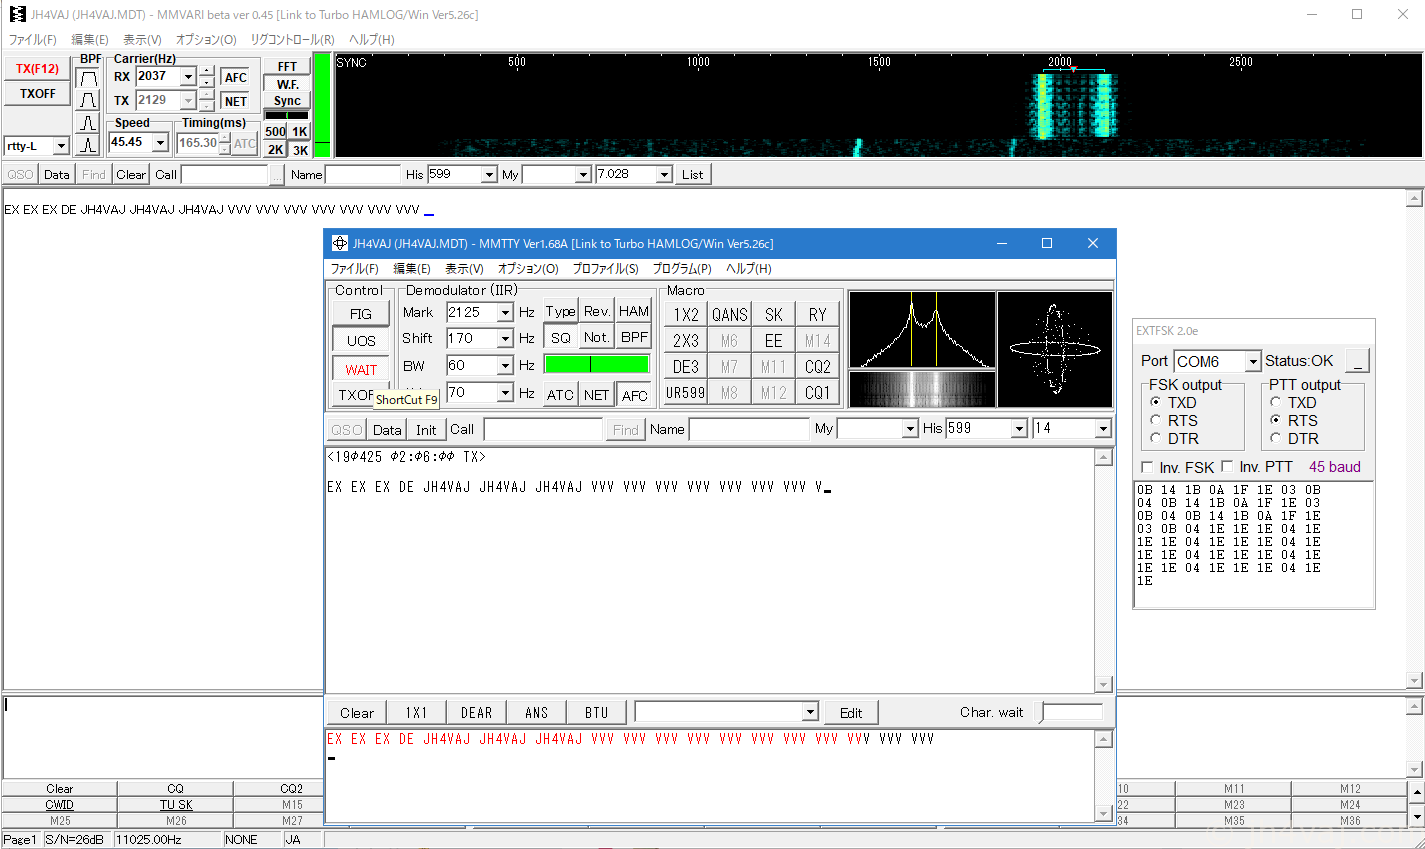Click the List button in MMVARI

[693, 175]
